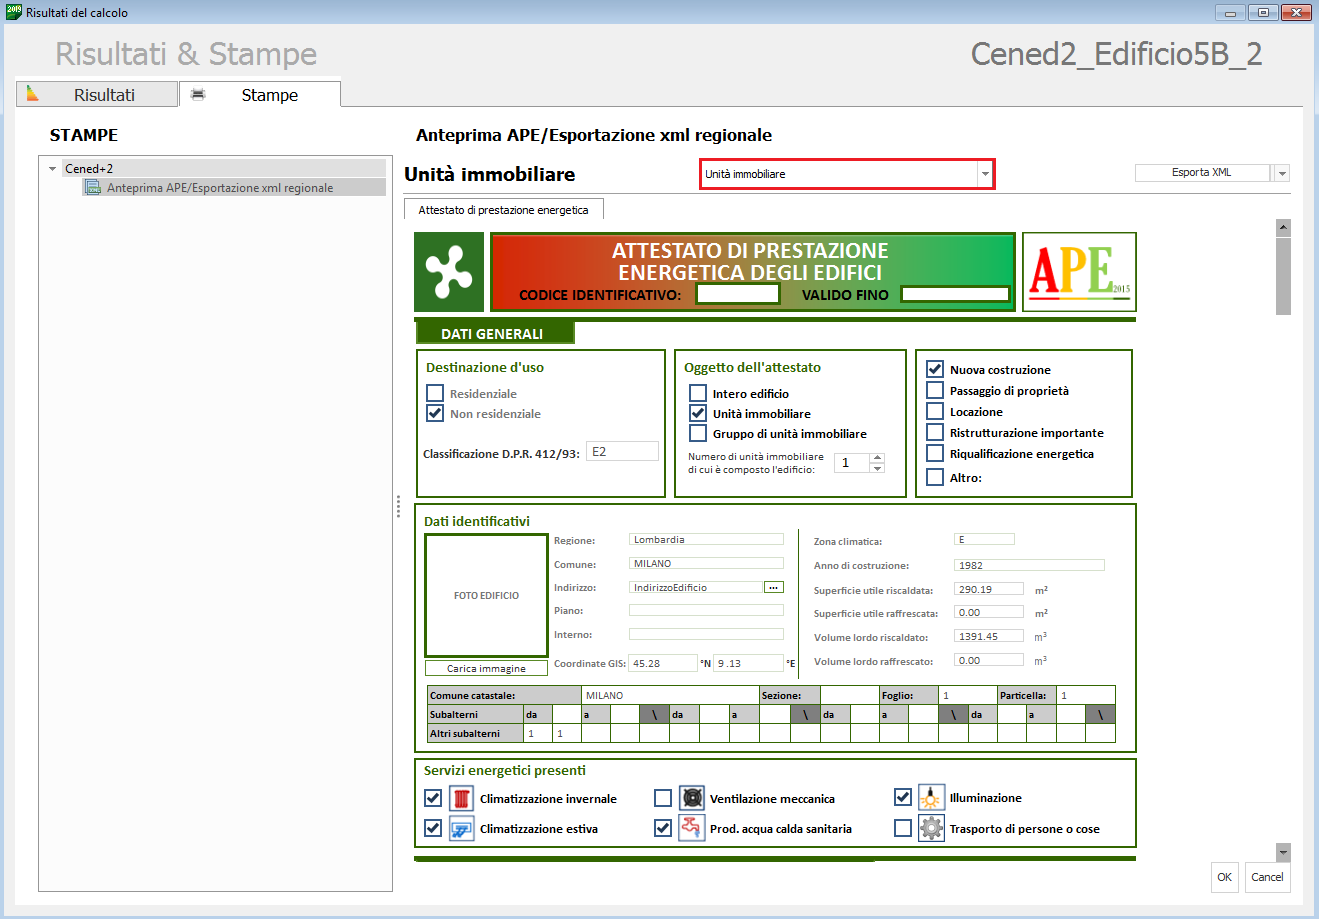The image size is (1319, 919).
Task: Click the Illuminazione light bulb icon
Action: click(x=931, y=797)
